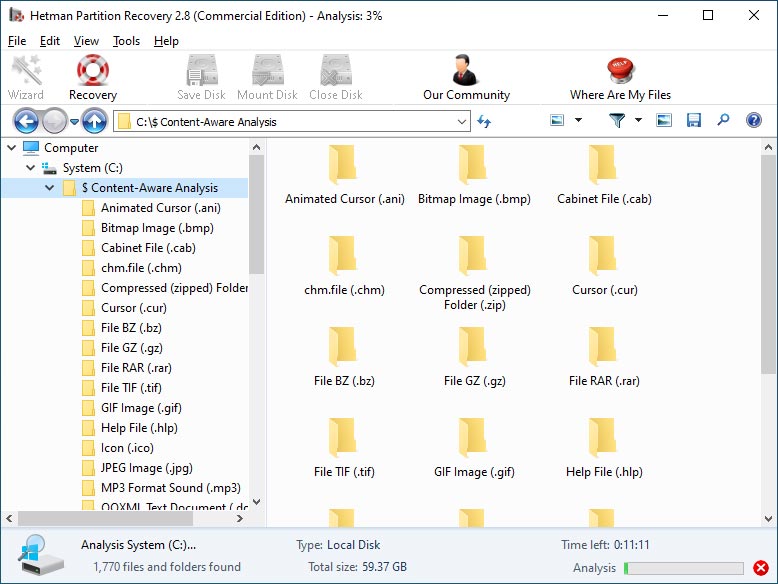Select Cursor (.cur) in the tree

(133, 308)
